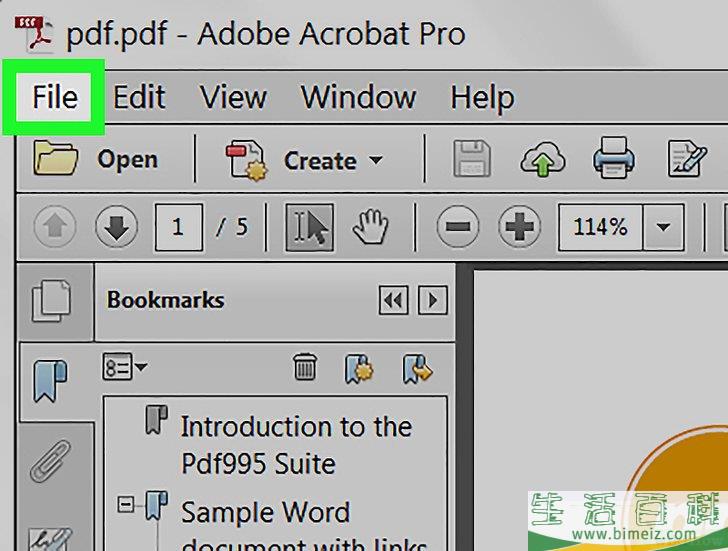The width and height of the screenshot is (728, 551).
Task: Click the Adobe Acrobat title bar icon
Action: coord(33,33)
